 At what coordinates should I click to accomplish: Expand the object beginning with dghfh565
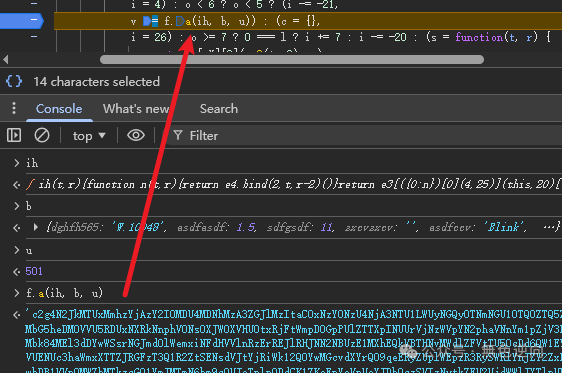(x=35, y=227)
